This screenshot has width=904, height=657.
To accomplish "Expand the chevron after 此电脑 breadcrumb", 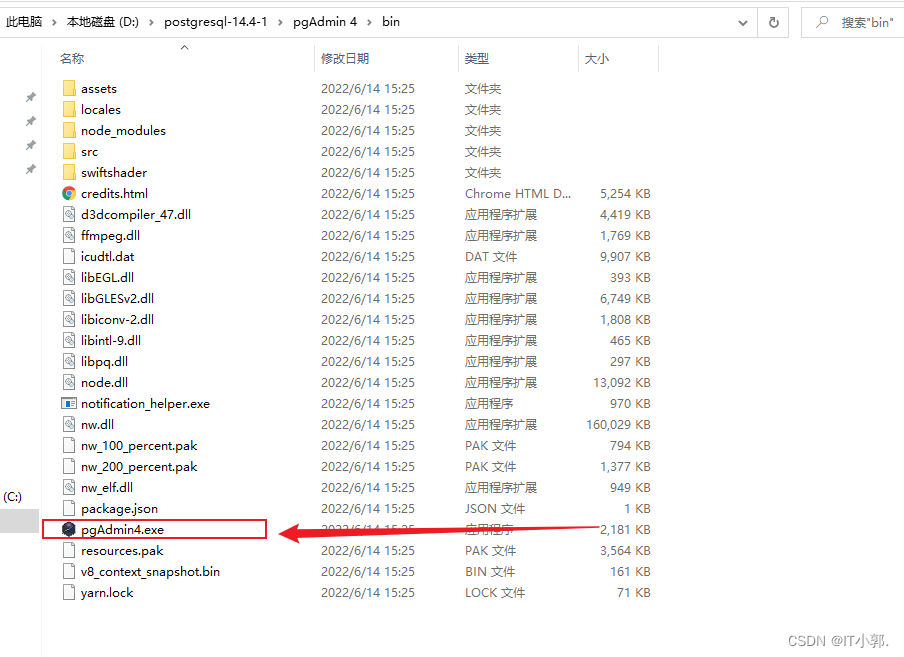I will [54, 22].
